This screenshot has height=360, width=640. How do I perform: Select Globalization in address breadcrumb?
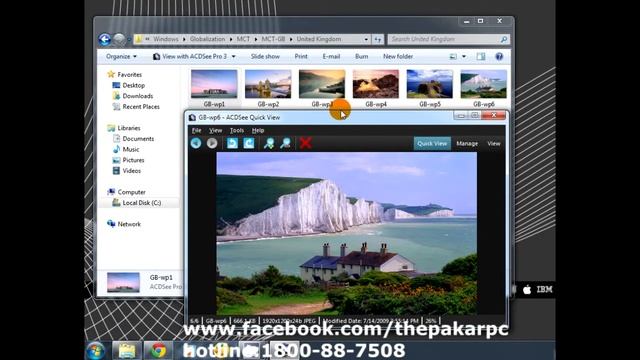coord(207,39)
